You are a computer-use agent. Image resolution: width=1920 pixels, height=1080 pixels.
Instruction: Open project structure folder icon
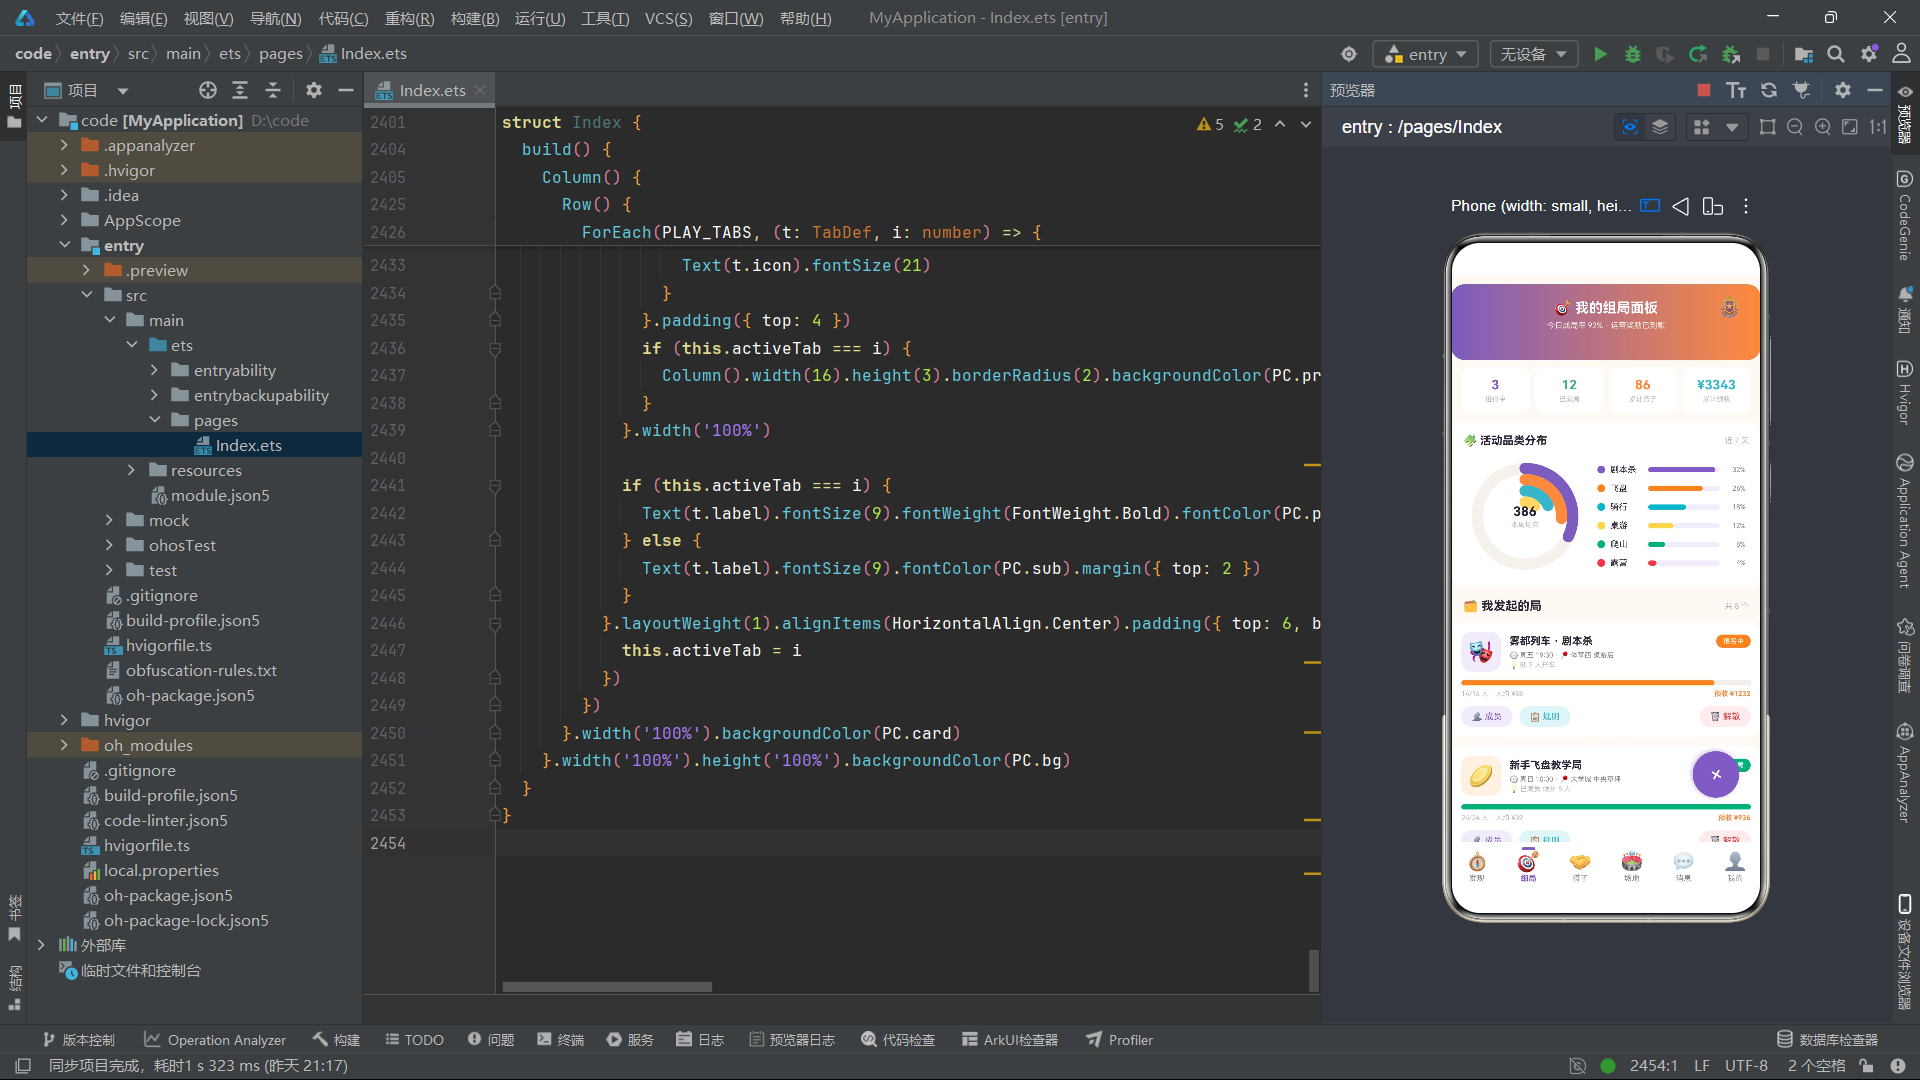(1804, 54)
